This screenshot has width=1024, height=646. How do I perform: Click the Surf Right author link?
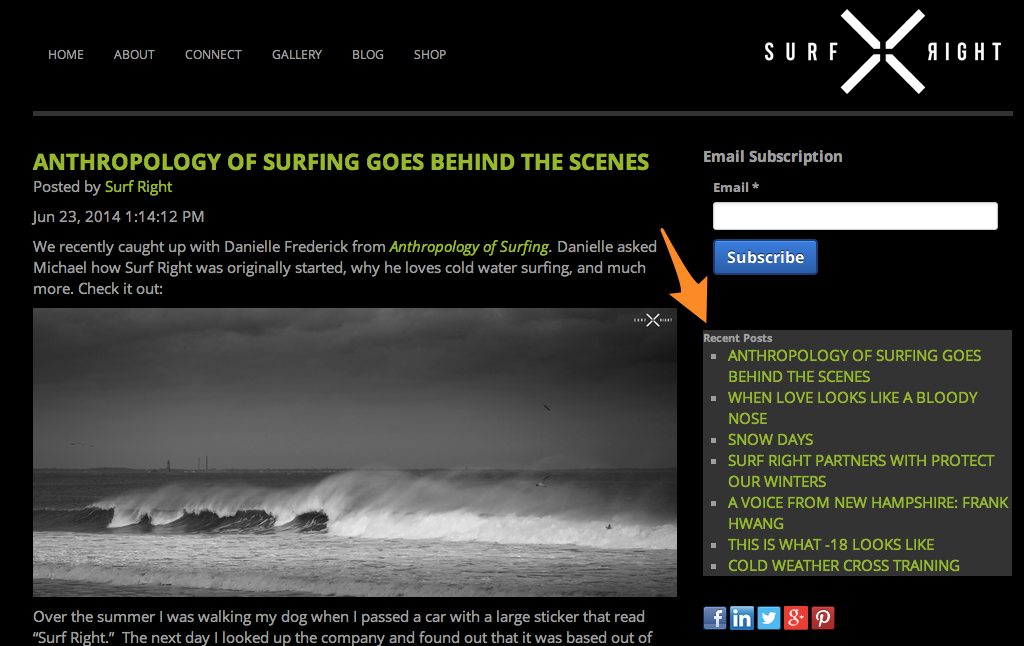click(138, 187)
